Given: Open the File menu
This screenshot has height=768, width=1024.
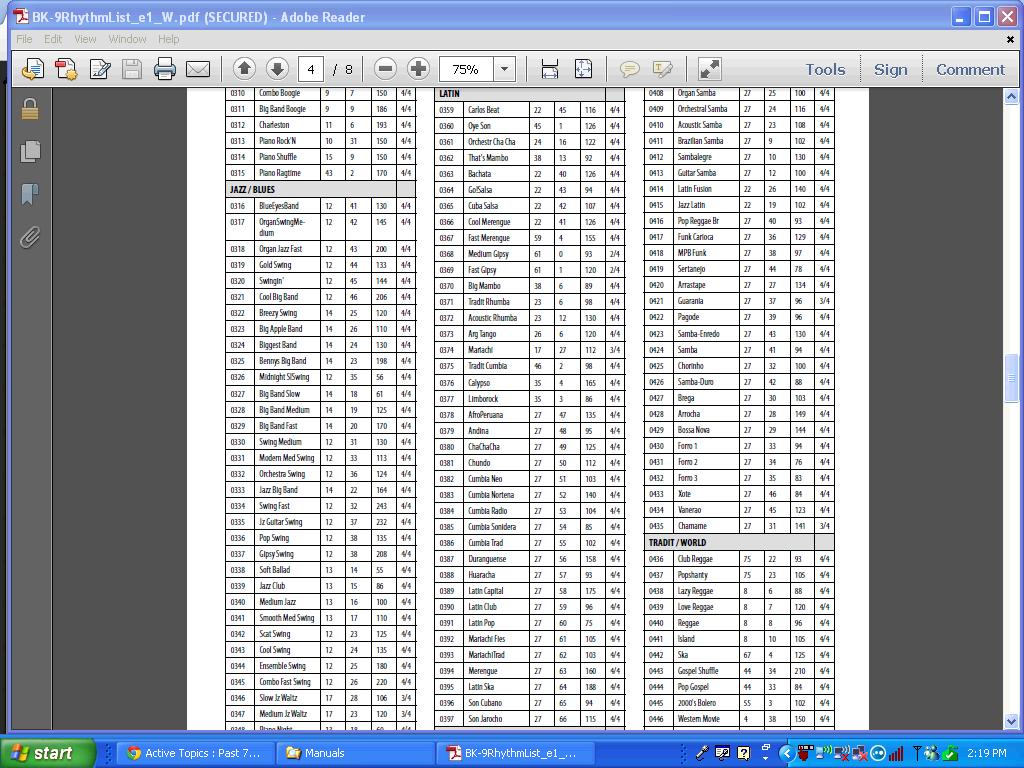Looking at the screenshot, I should pyautogui.click(x=24, y=39).
